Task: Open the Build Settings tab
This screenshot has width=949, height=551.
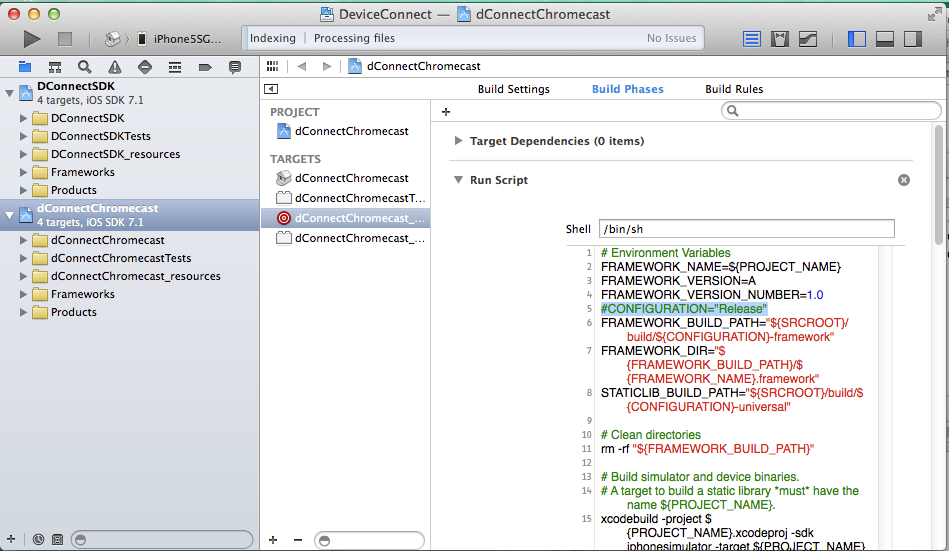Action: pos(513,89)
